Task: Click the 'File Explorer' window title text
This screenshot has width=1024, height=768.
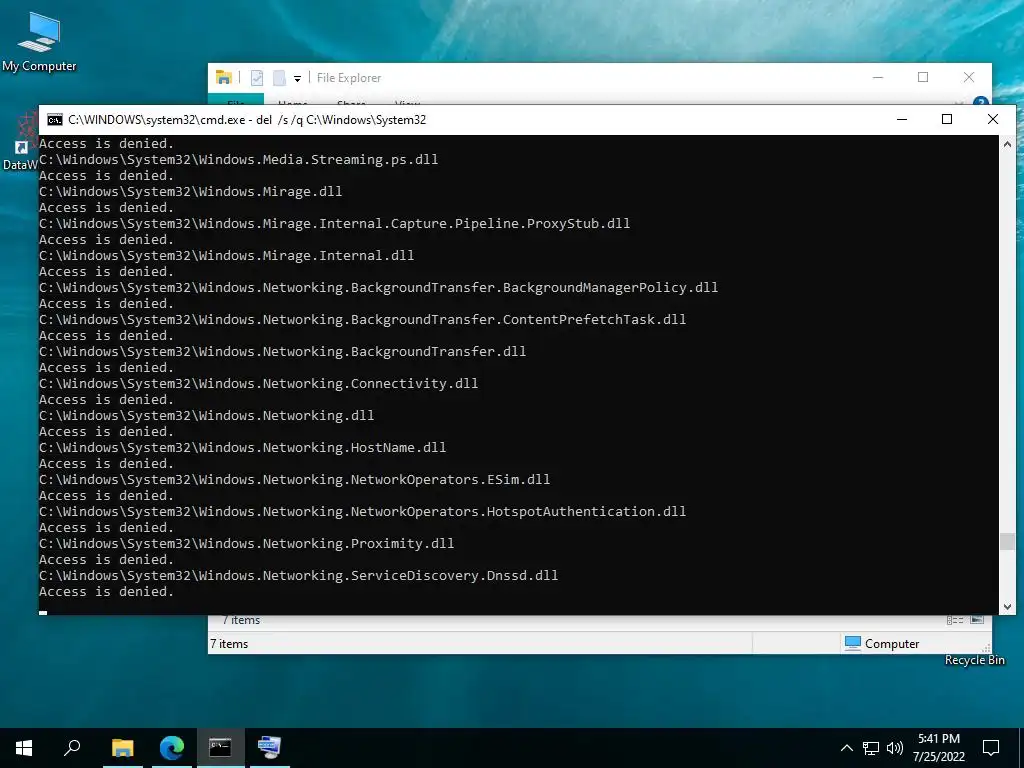Action: pyautogui.click(x=349, y=78)
